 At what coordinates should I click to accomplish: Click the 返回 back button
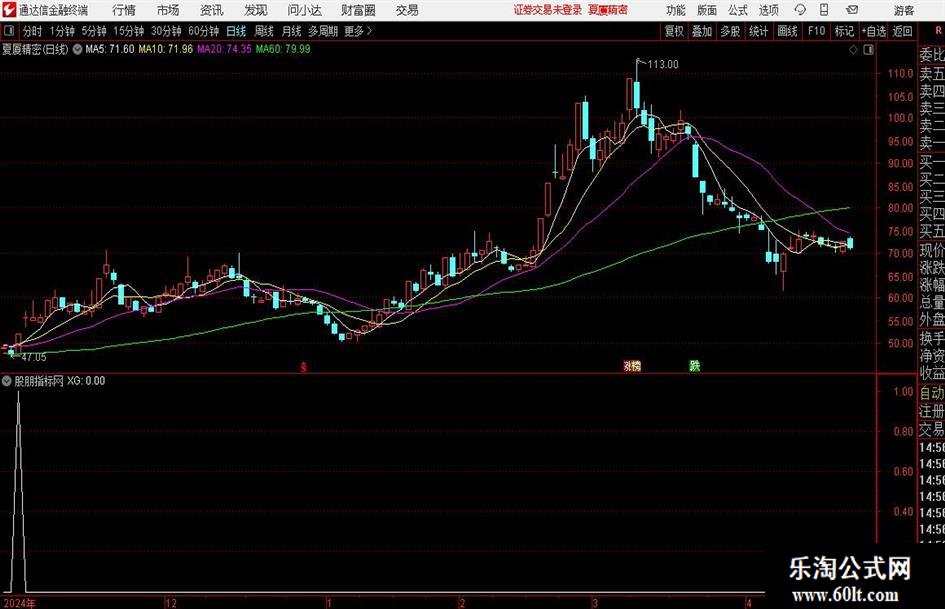pyautogui.click(x=902, y=31)
